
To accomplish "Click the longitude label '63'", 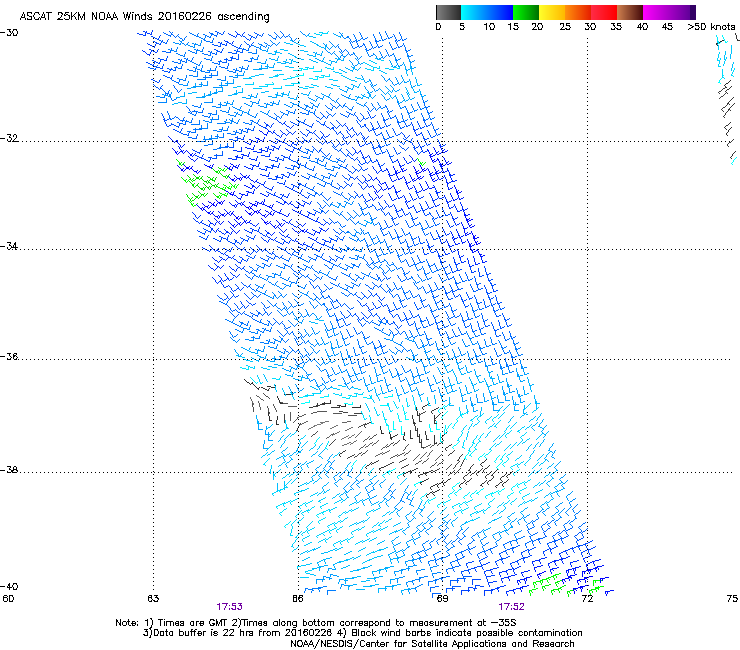I will [x=153, y=599].
